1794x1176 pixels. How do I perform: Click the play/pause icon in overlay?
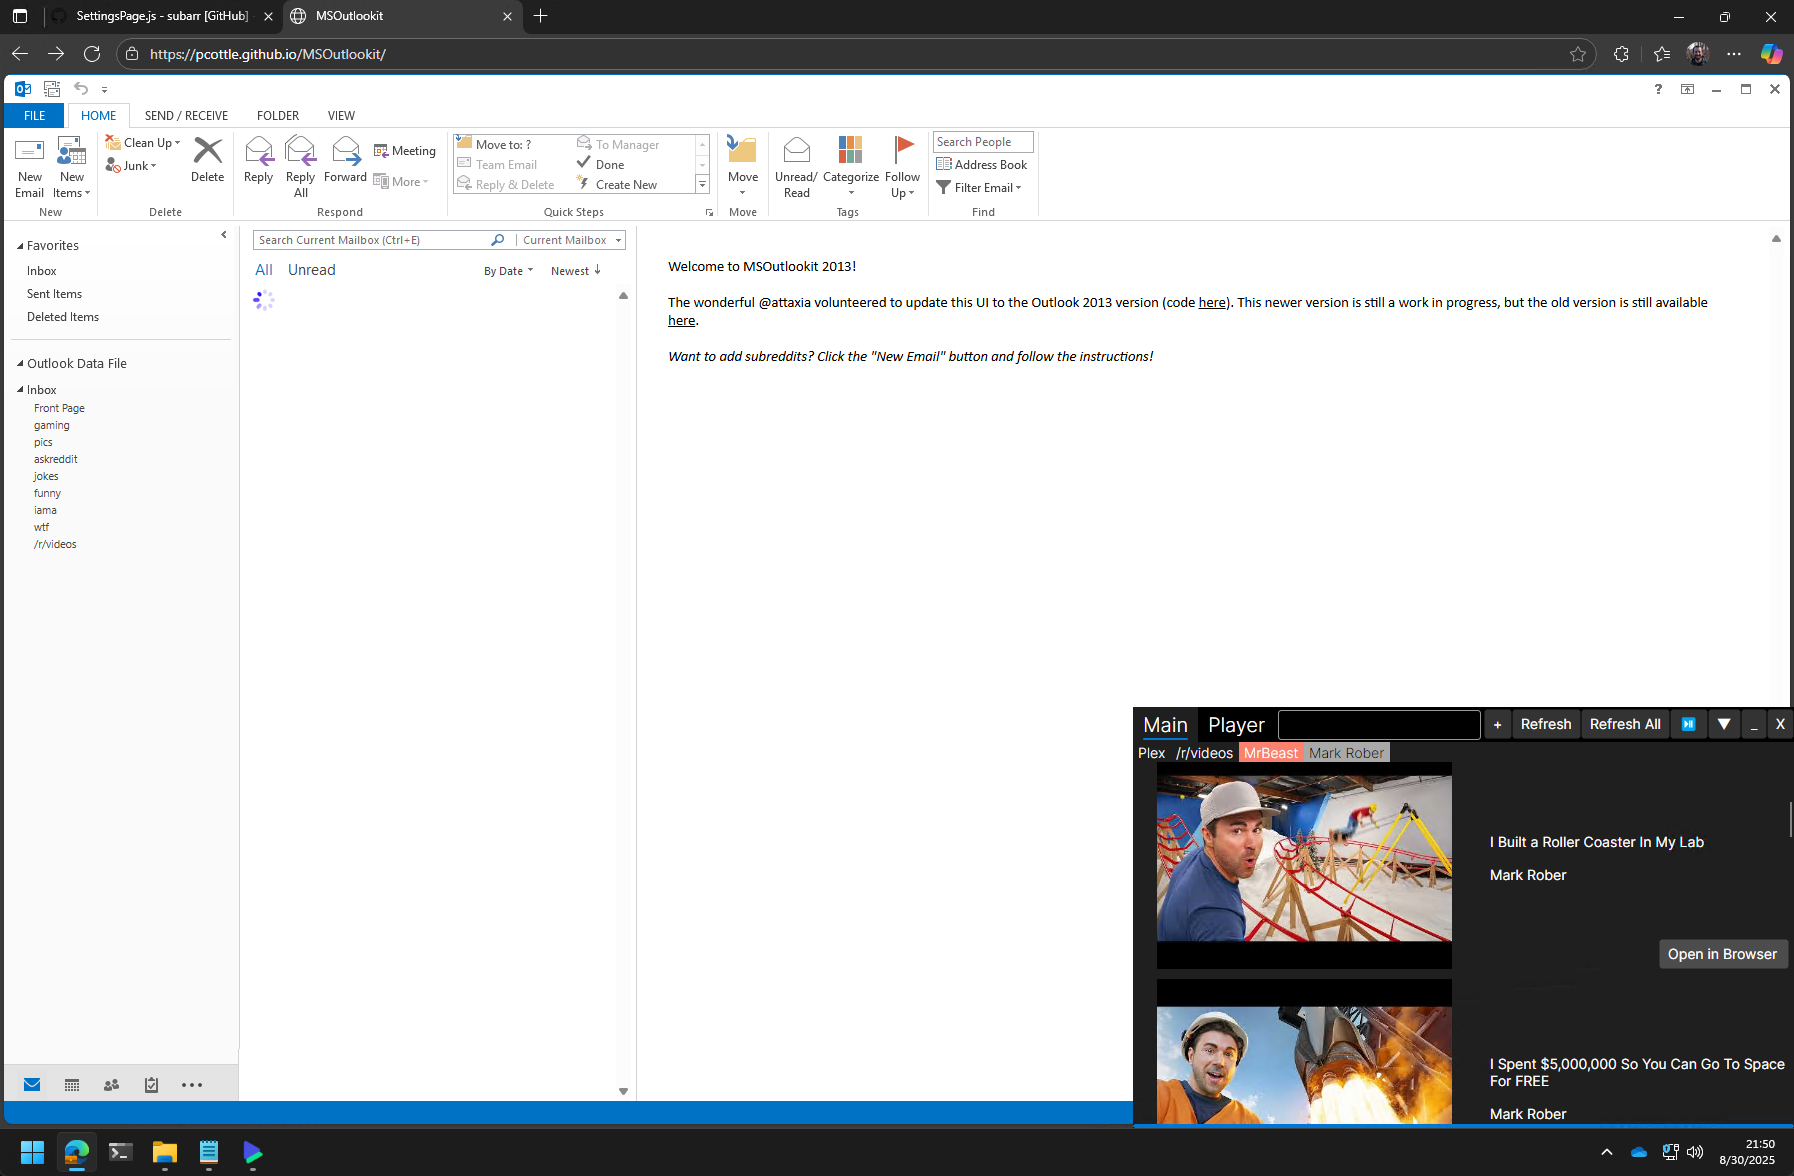pyautogui.click(x=1688, y=724)
